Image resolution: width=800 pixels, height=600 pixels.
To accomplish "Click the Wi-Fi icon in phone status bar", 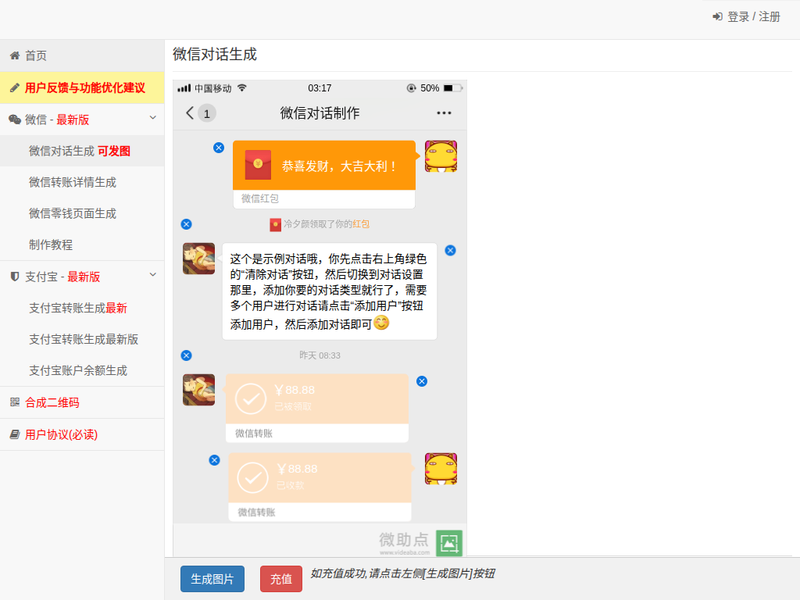I will [242, 88].
